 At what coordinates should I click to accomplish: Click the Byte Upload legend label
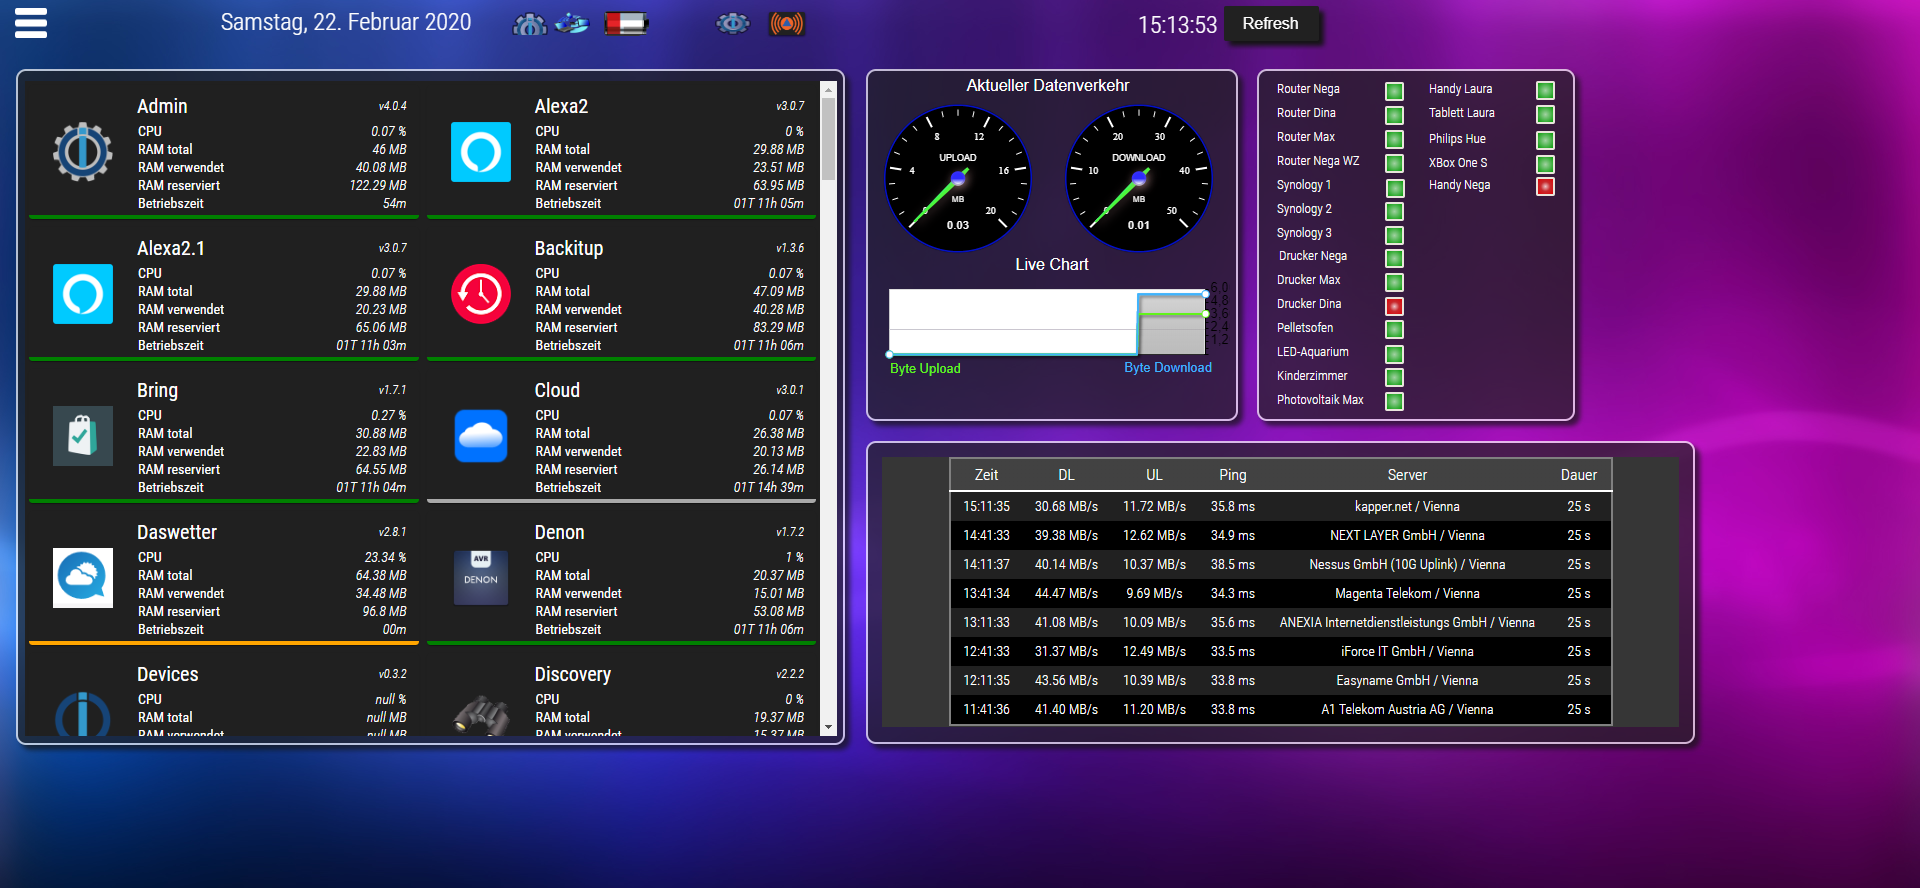[925, 369]
